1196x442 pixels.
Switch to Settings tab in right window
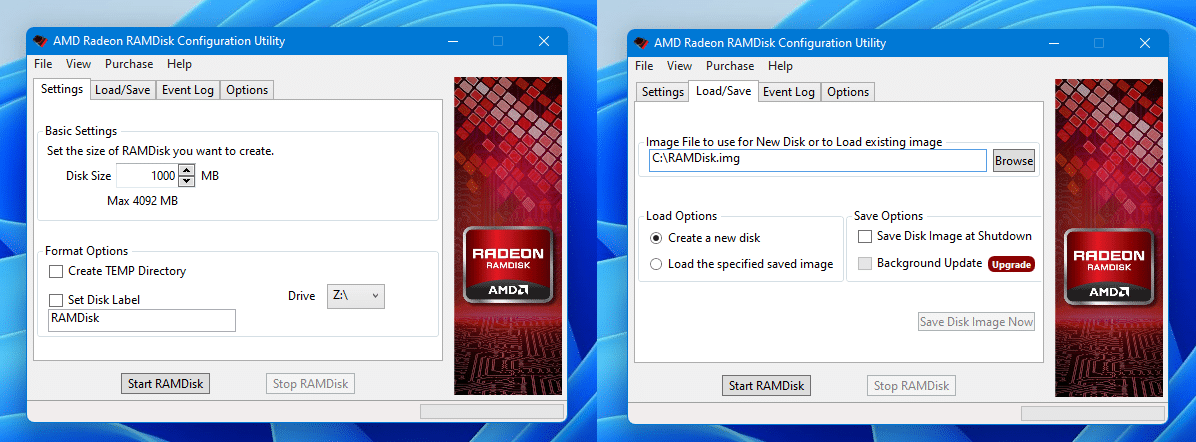coord(662,92)
